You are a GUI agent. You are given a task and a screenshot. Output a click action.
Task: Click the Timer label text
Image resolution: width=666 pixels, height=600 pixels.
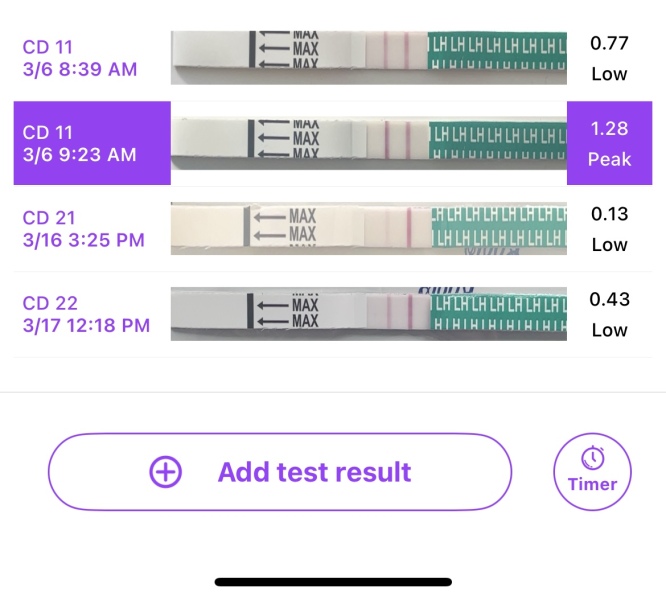point(593,485)
